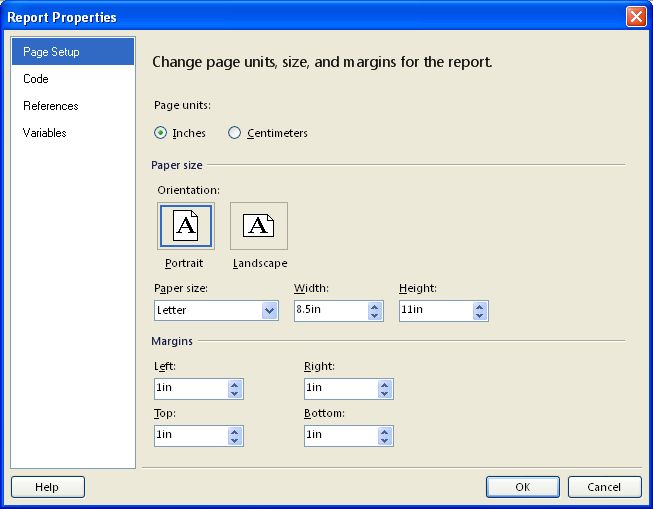Click the Bottom margin text field
Image resolution: width=653 pixels, height=509 pixels.
click(x=340, y=436)
